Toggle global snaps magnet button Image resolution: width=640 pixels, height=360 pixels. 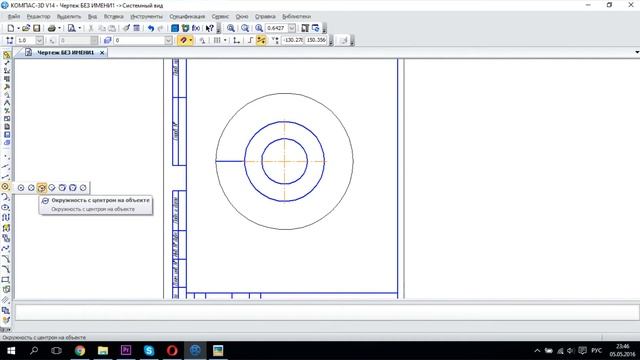pyautogui.click(x=183, y=40)
